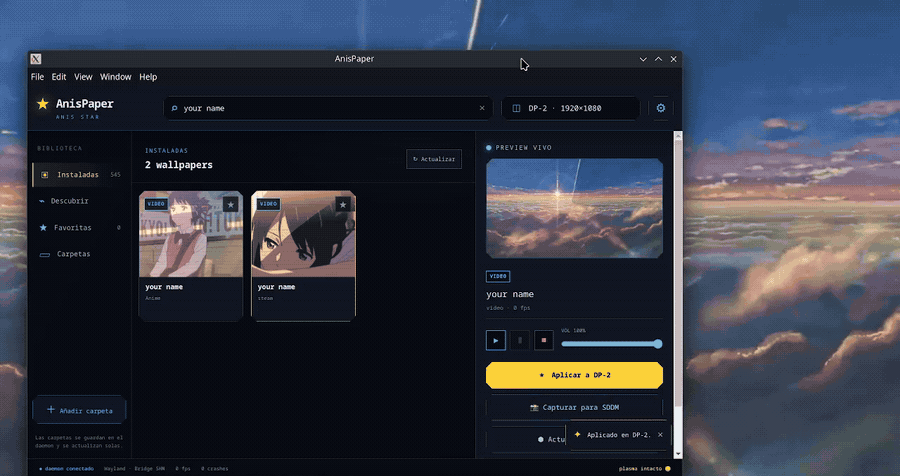Click the live preview image
The height and width of the screenshot is (476, 900).
click(x=575, y=208)
